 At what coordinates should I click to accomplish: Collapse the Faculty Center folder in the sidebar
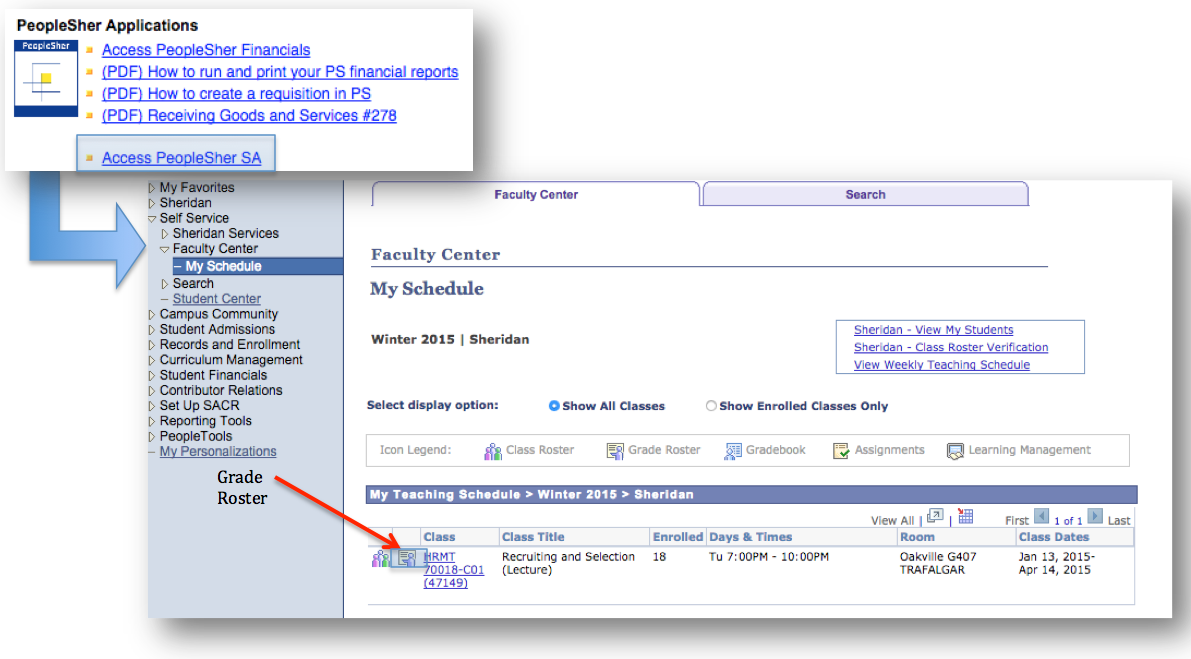[x=165, y=249]
